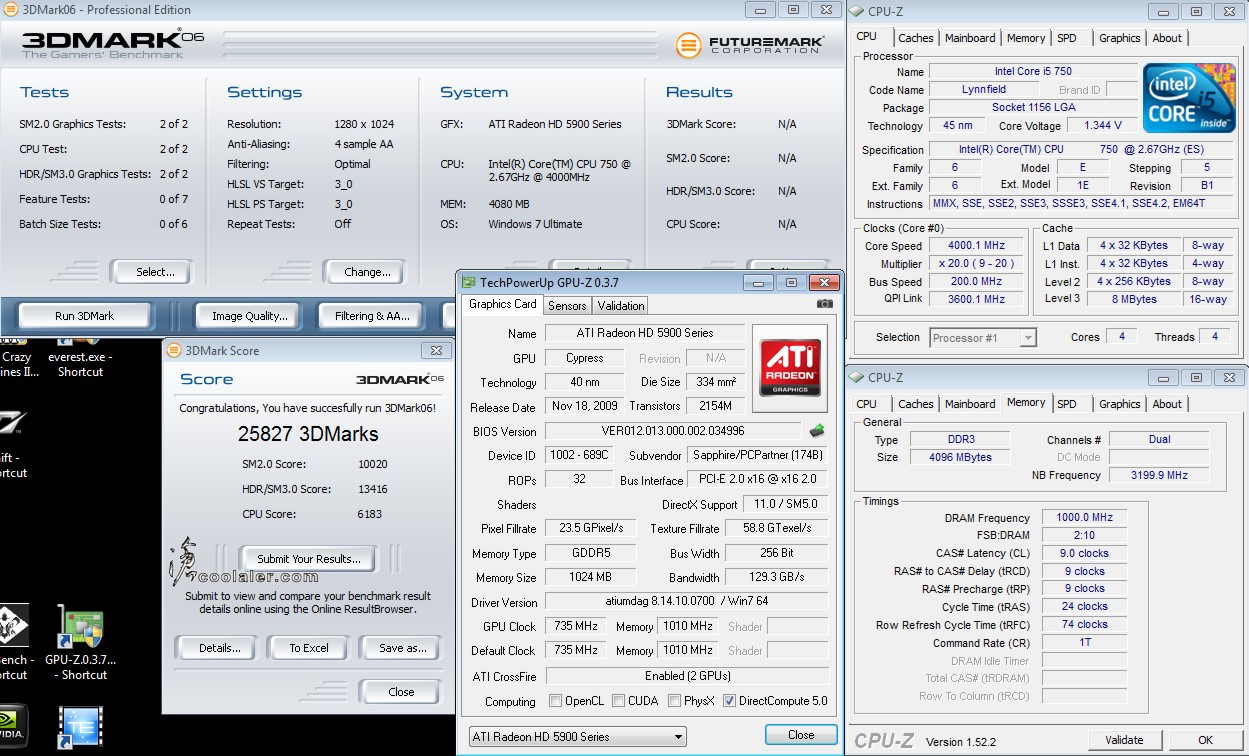Open Filtering & AA... settings
The height and width of the screenshot is (756, 1249).
372,316
